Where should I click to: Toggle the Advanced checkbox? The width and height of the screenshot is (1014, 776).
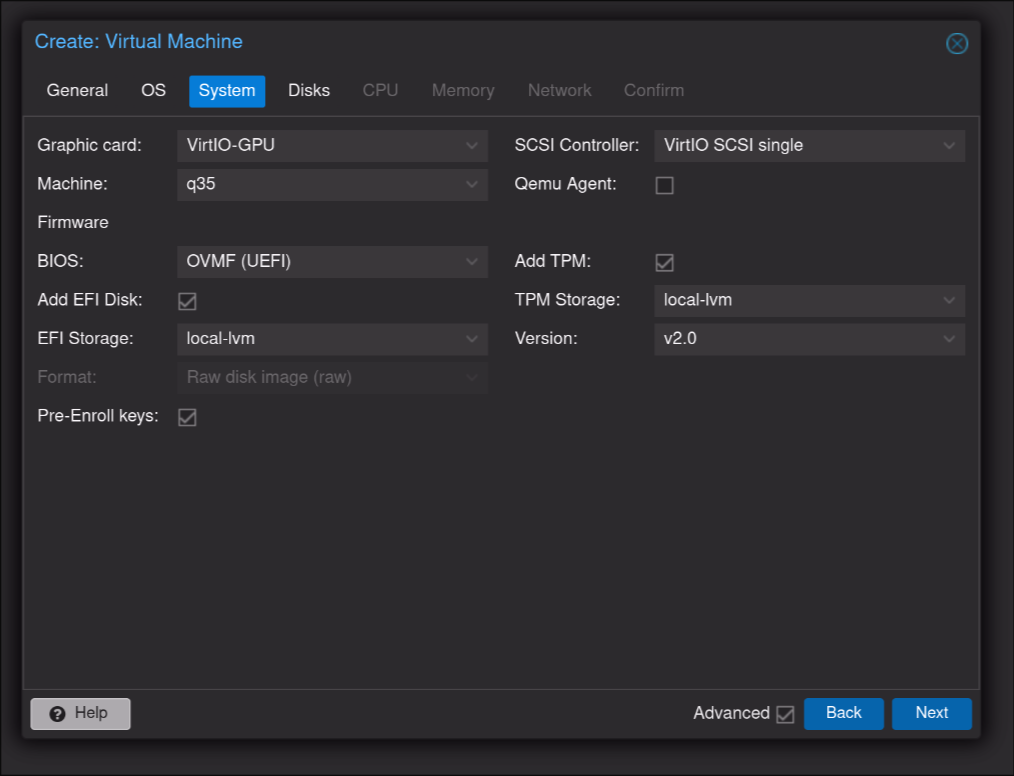coord(785,714)
